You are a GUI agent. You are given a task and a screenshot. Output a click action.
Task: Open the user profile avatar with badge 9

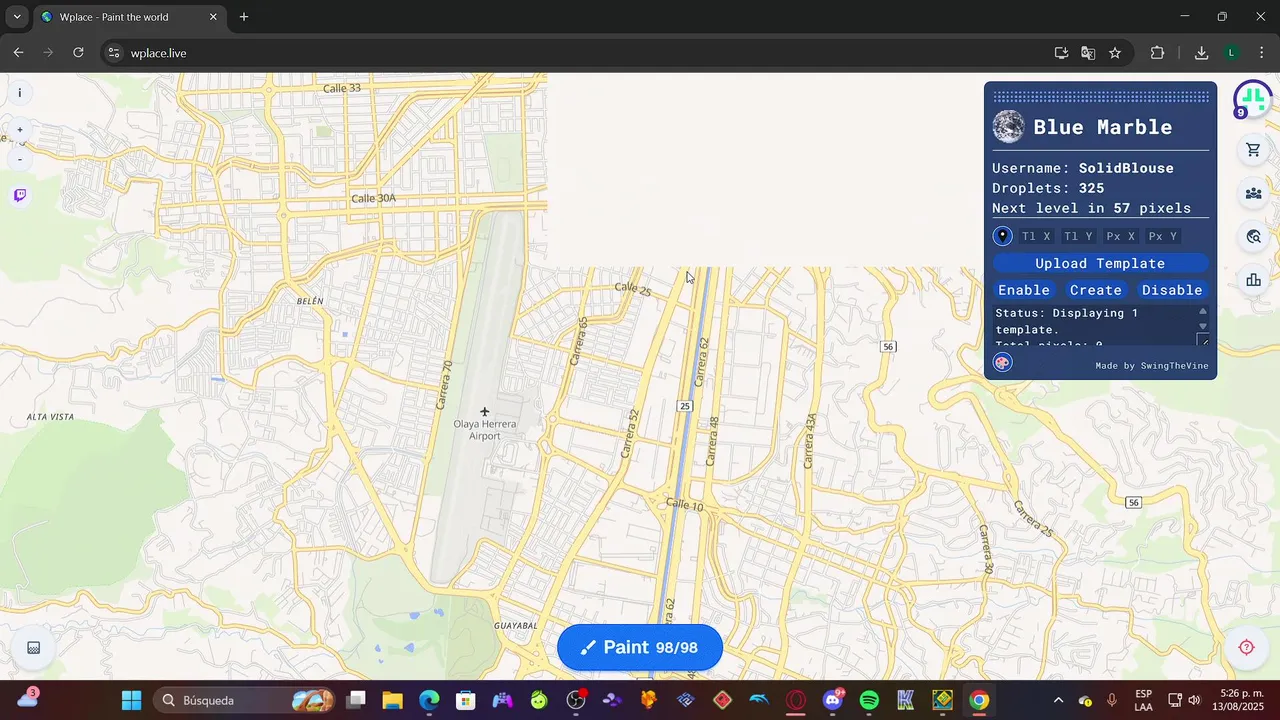tap(1252, 99)
